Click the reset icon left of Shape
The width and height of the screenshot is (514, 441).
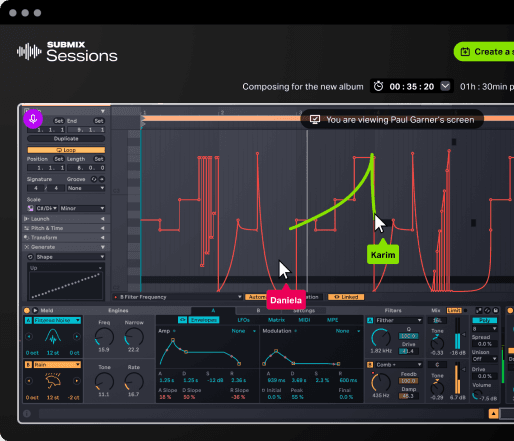tap(30, 257)
